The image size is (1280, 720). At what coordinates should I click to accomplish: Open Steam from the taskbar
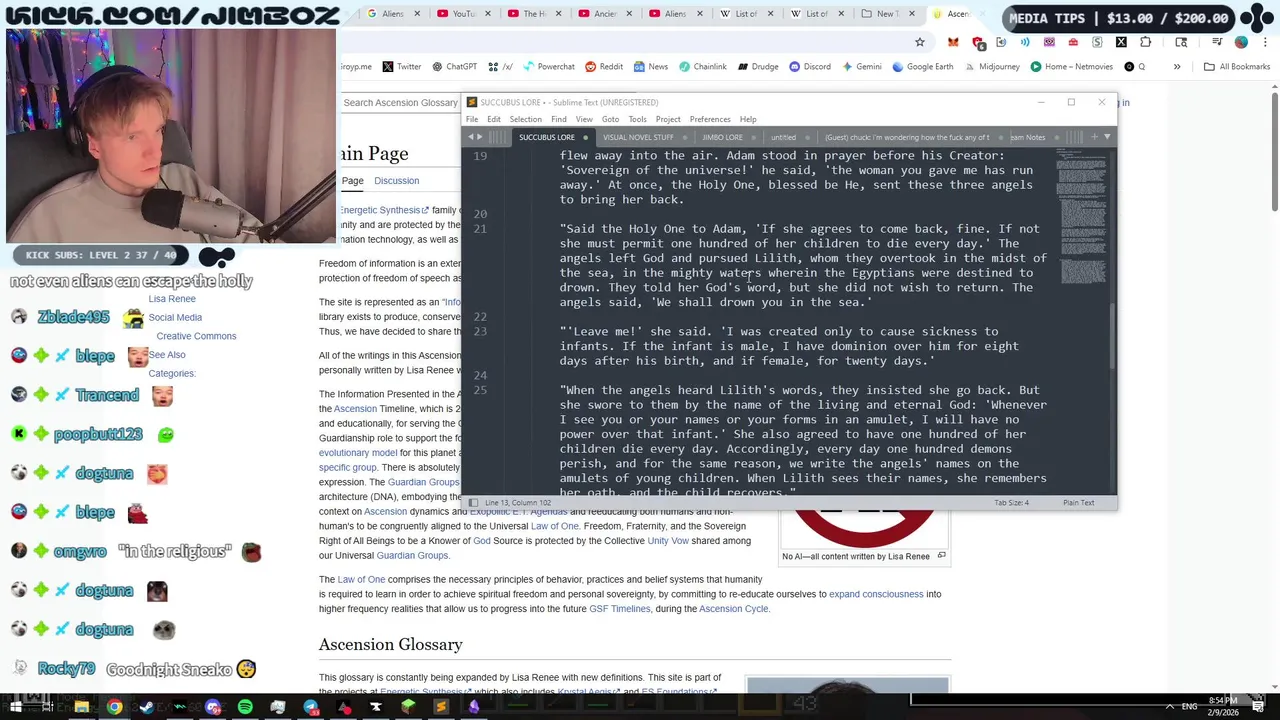click(x=147, y=707)
